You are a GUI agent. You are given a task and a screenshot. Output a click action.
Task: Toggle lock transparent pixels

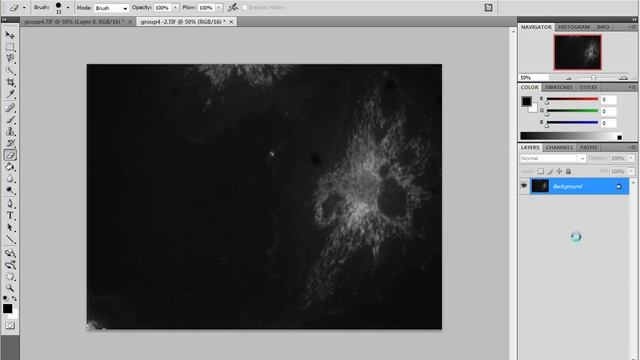point(540,171)
